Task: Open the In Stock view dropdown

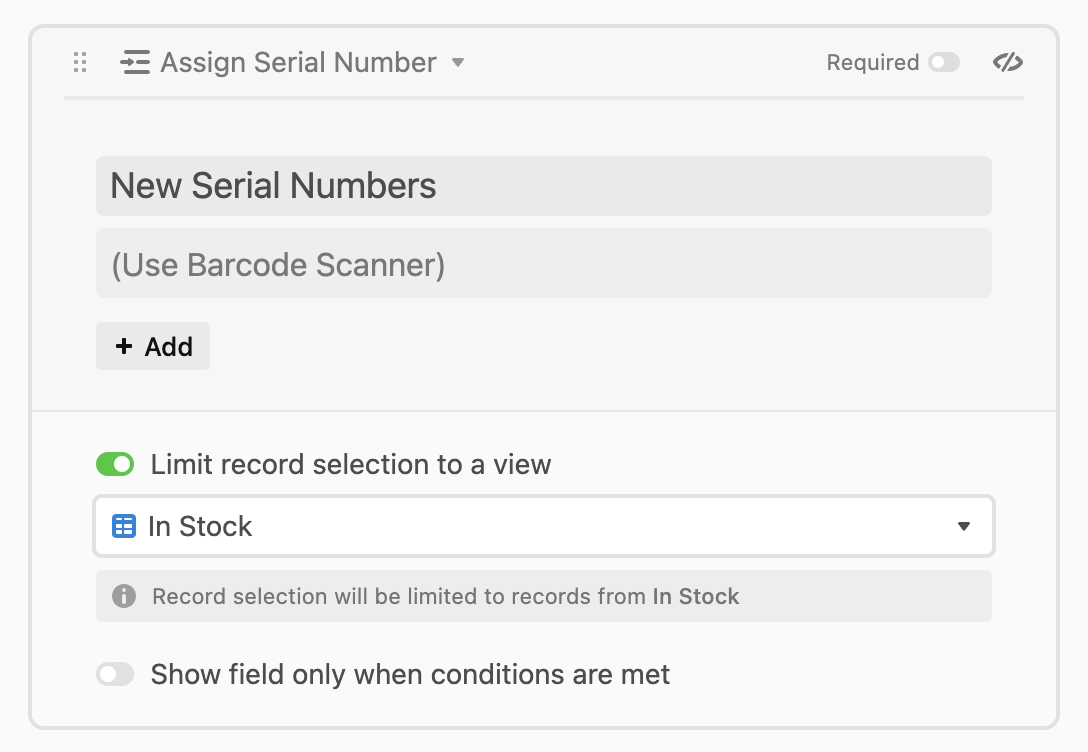Action: pyautogui.click(x=544, y=527)
